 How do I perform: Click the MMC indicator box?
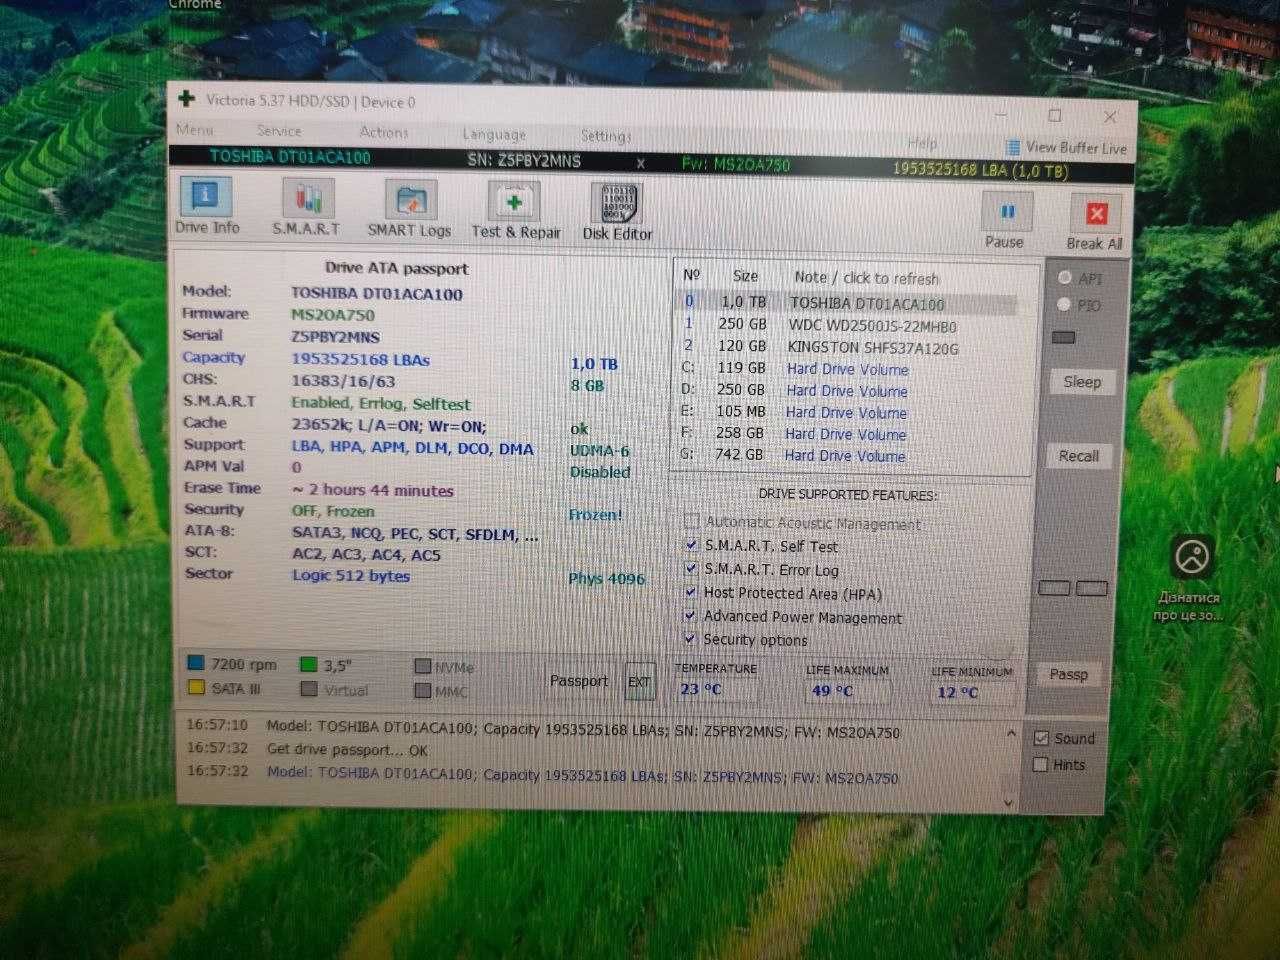point(423,690)
